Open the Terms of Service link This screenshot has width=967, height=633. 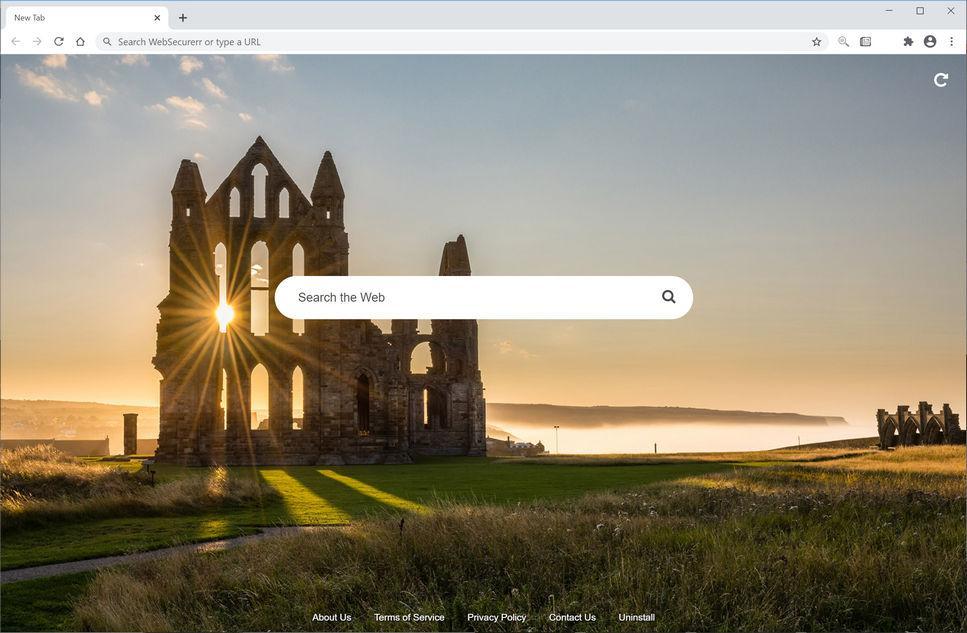click(x=409, y=617)
